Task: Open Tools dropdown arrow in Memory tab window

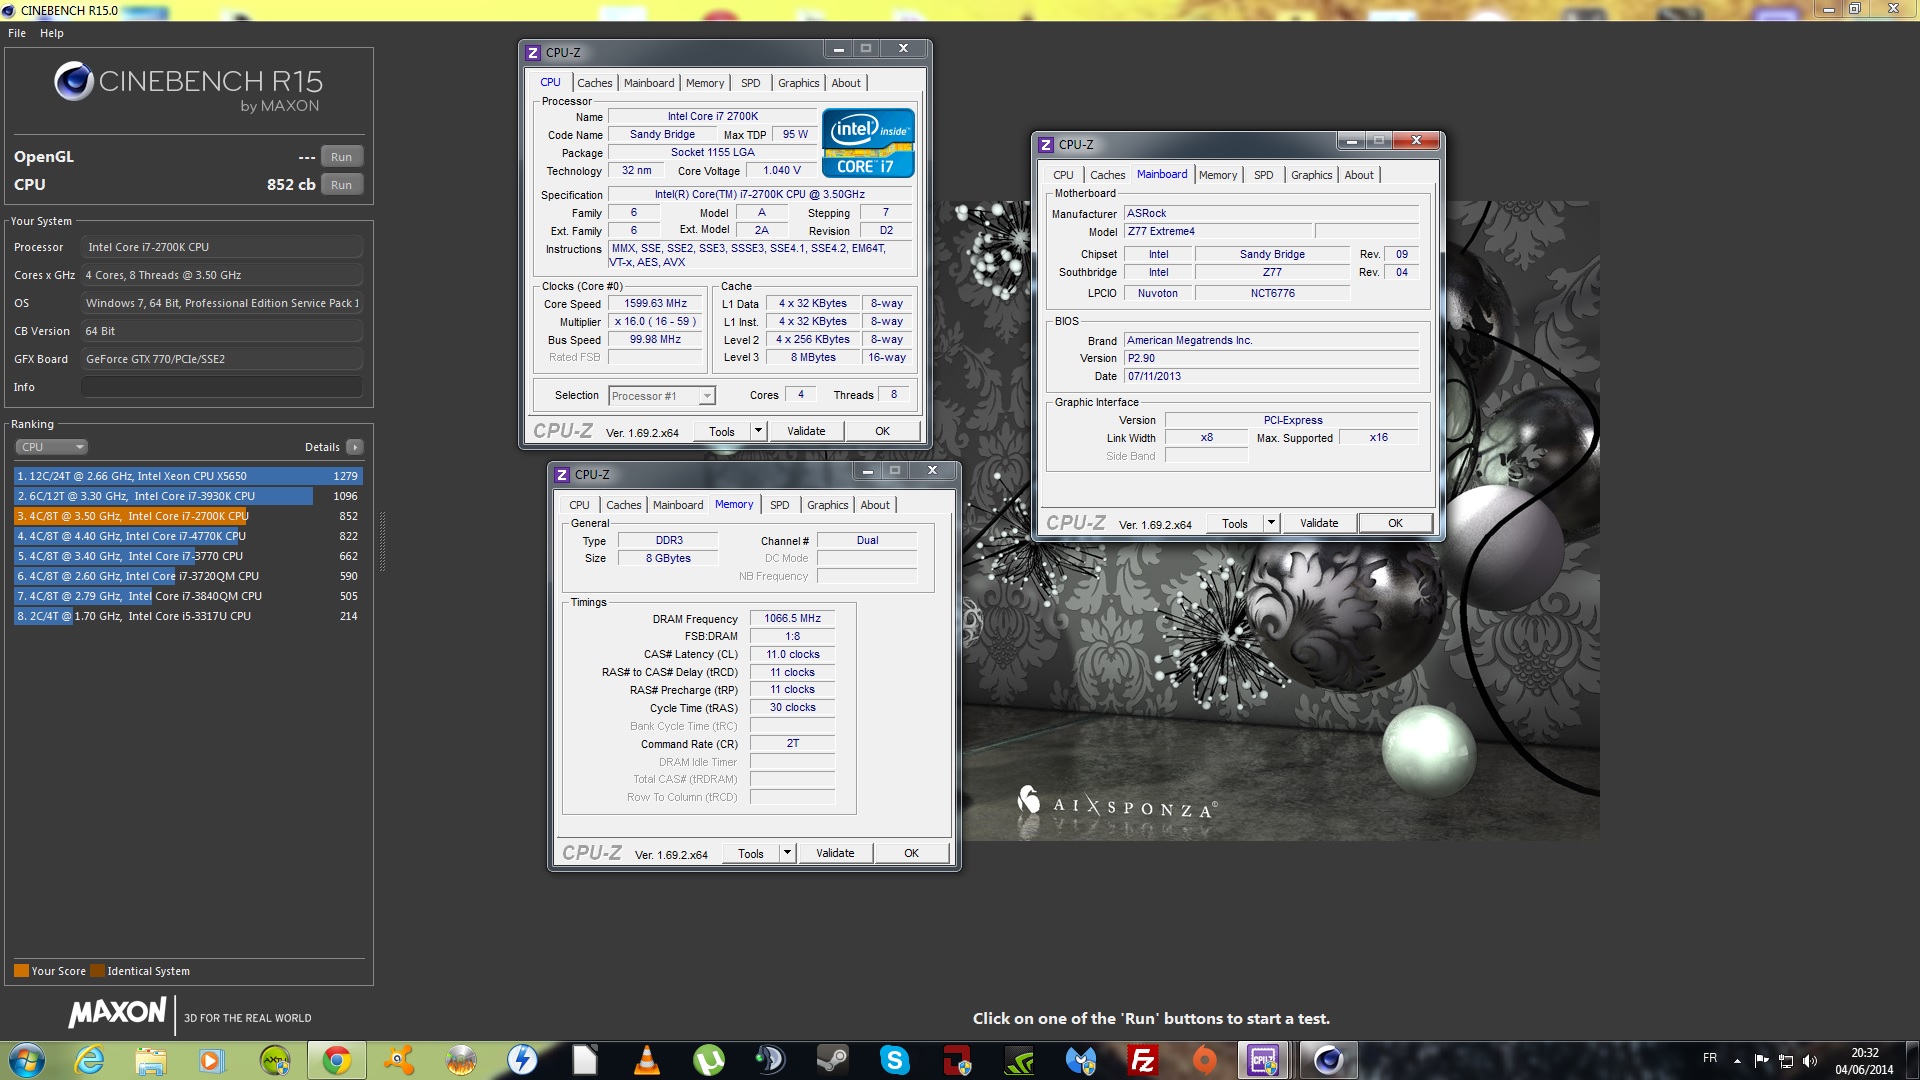Action: pos(787,853)
